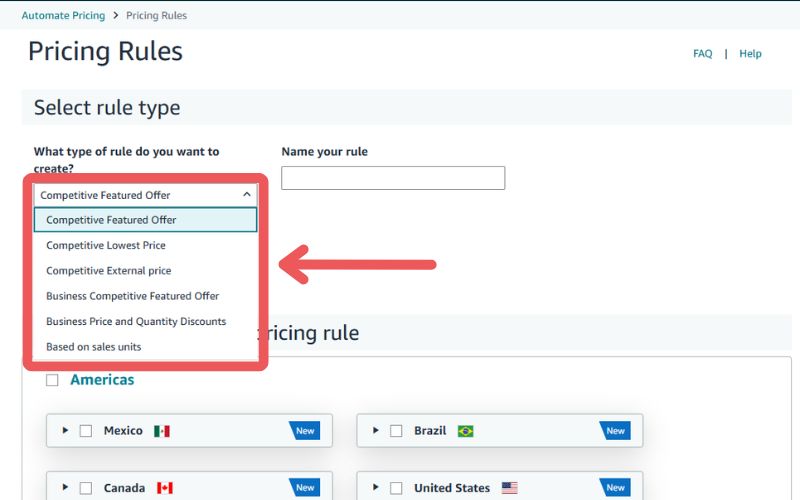Expand the Canada marketplace row
This screenshot has width=800, height=500.
pyautogui.click(x=65, y=487)
